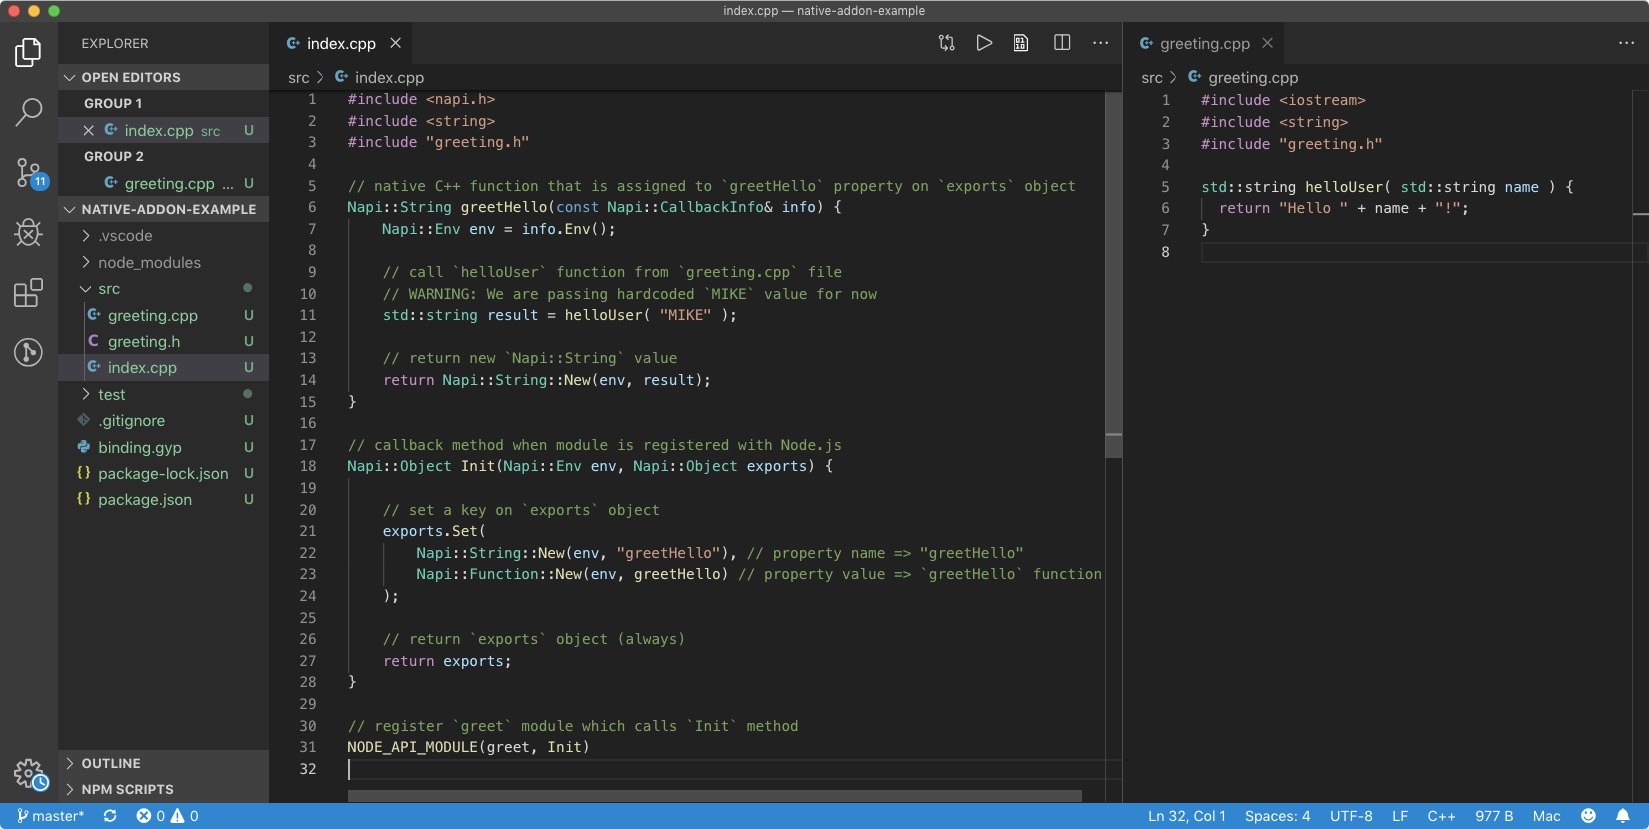Click the vertical scrollbar of index.cpp editor

[x=1113, y=276]
